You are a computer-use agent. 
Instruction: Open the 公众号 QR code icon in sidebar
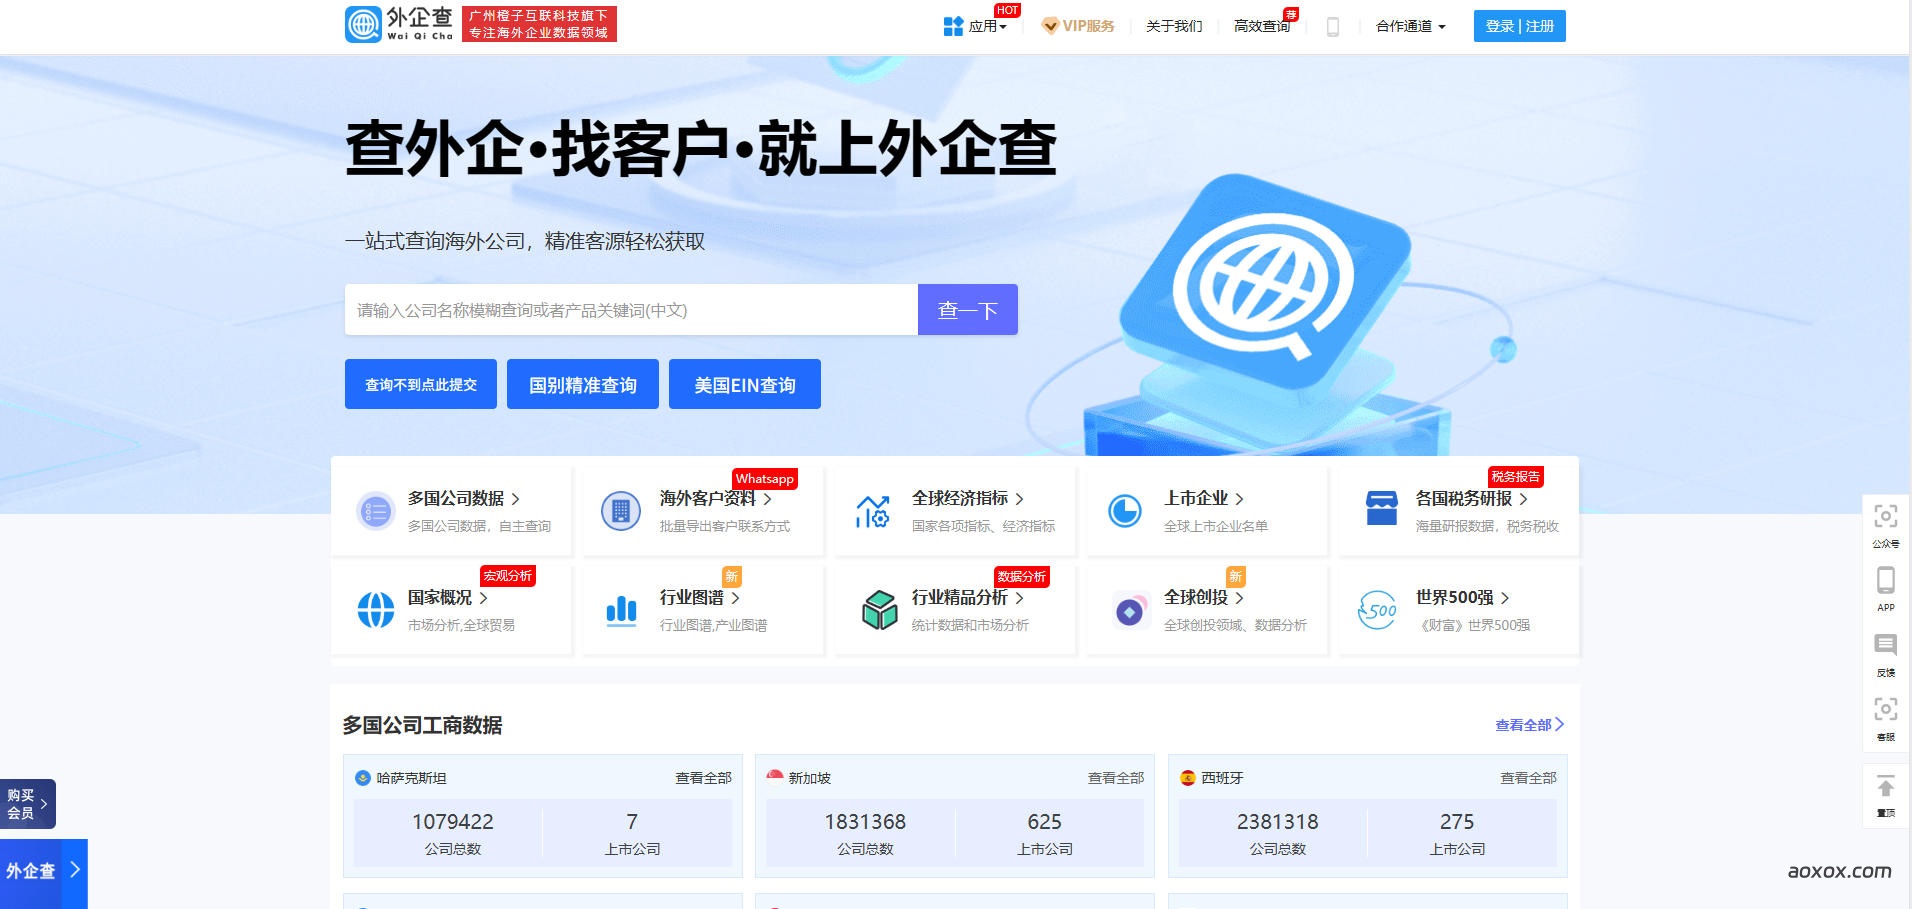pyautogui.click(x=1886, y=516)
